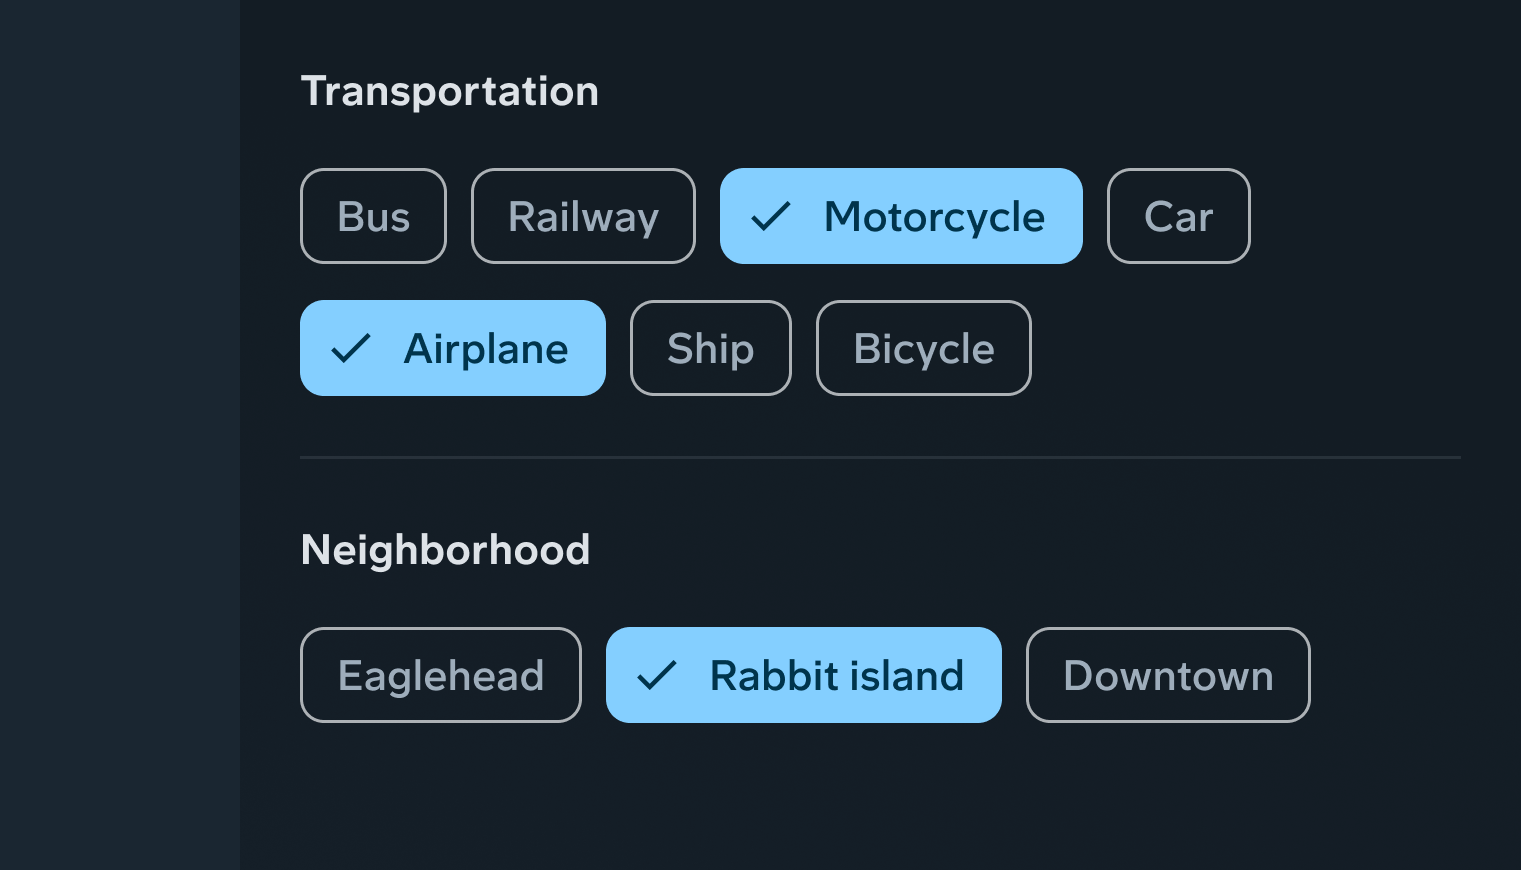This screenshot has width=1521, height=870.
Task: Click the Airplane label text
Action: [486, 349]
